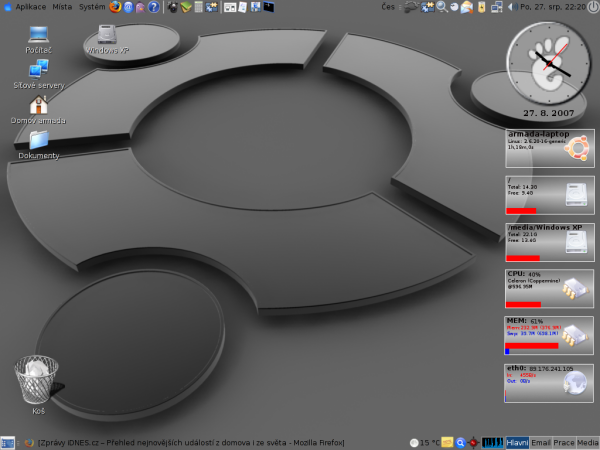Open the green book dictionary icon
This screenshot has width=600, height=450.
click(186, 7)
